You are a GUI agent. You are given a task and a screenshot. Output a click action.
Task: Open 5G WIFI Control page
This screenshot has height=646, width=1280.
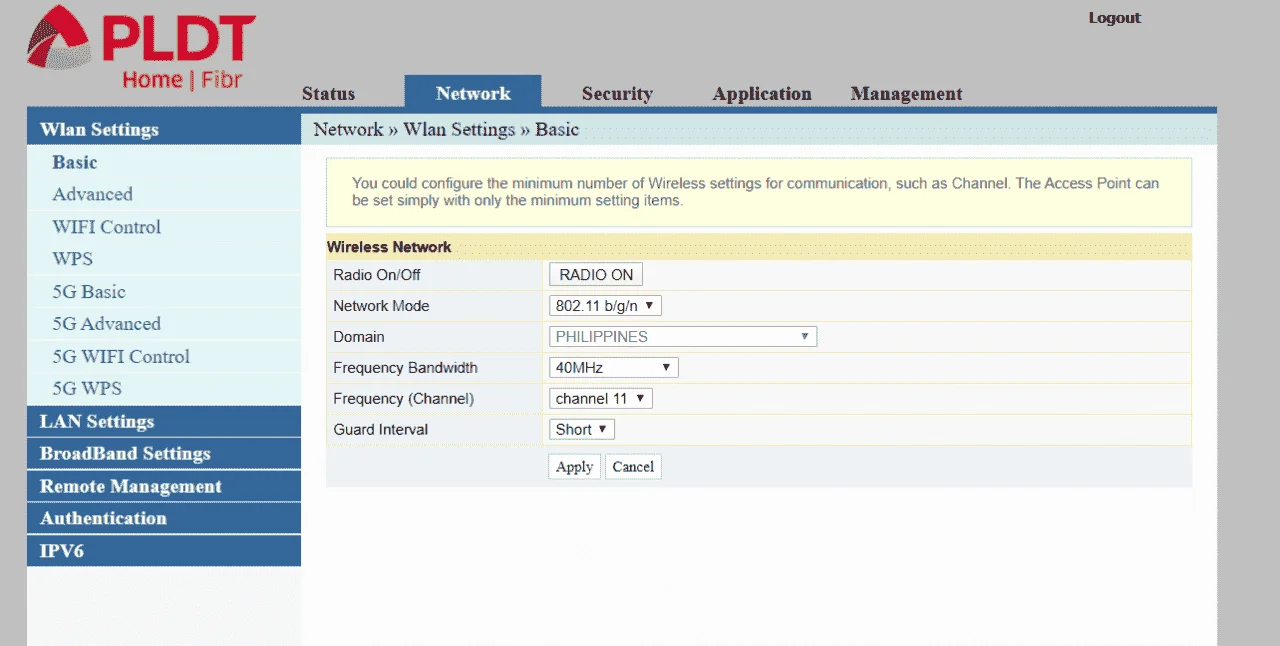(121, 356)
